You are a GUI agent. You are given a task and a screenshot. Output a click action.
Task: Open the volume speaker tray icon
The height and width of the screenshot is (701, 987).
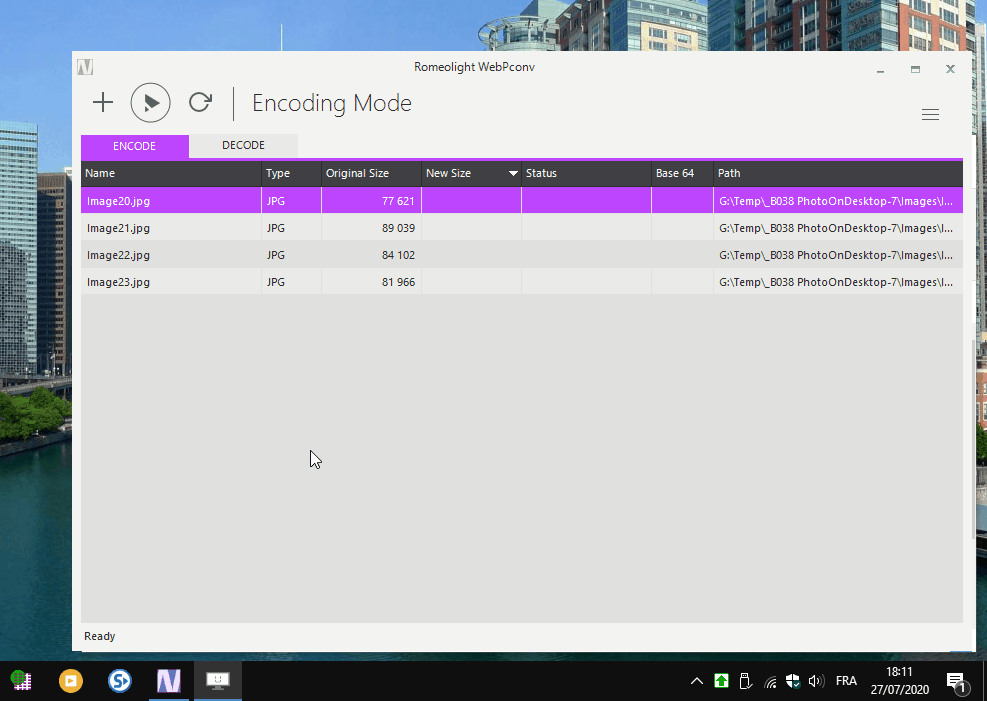(x=816, y=681)
